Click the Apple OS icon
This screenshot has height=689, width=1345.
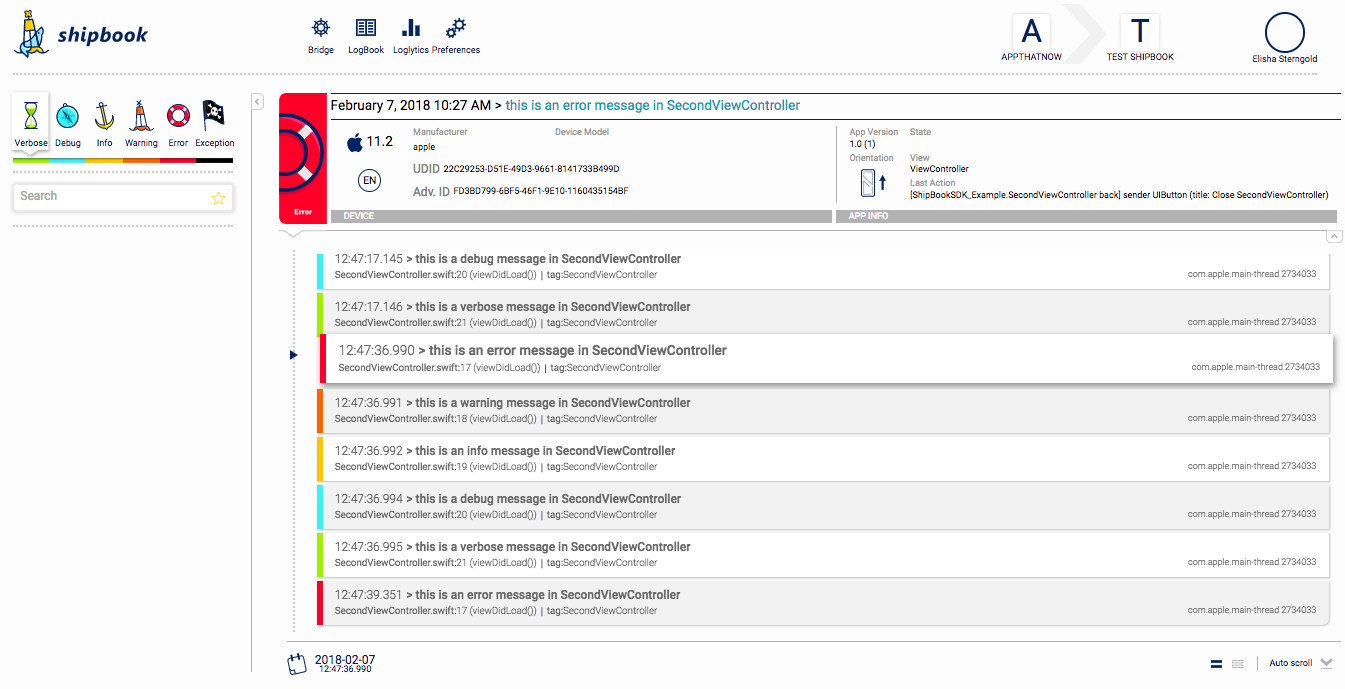coord(355,142)
